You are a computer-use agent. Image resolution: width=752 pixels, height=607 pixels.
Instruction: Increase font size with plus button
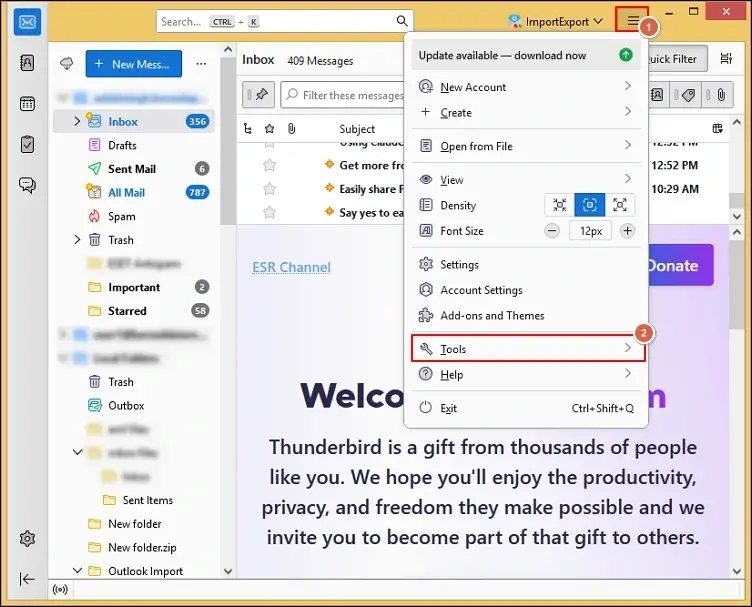tap(627, 231)
